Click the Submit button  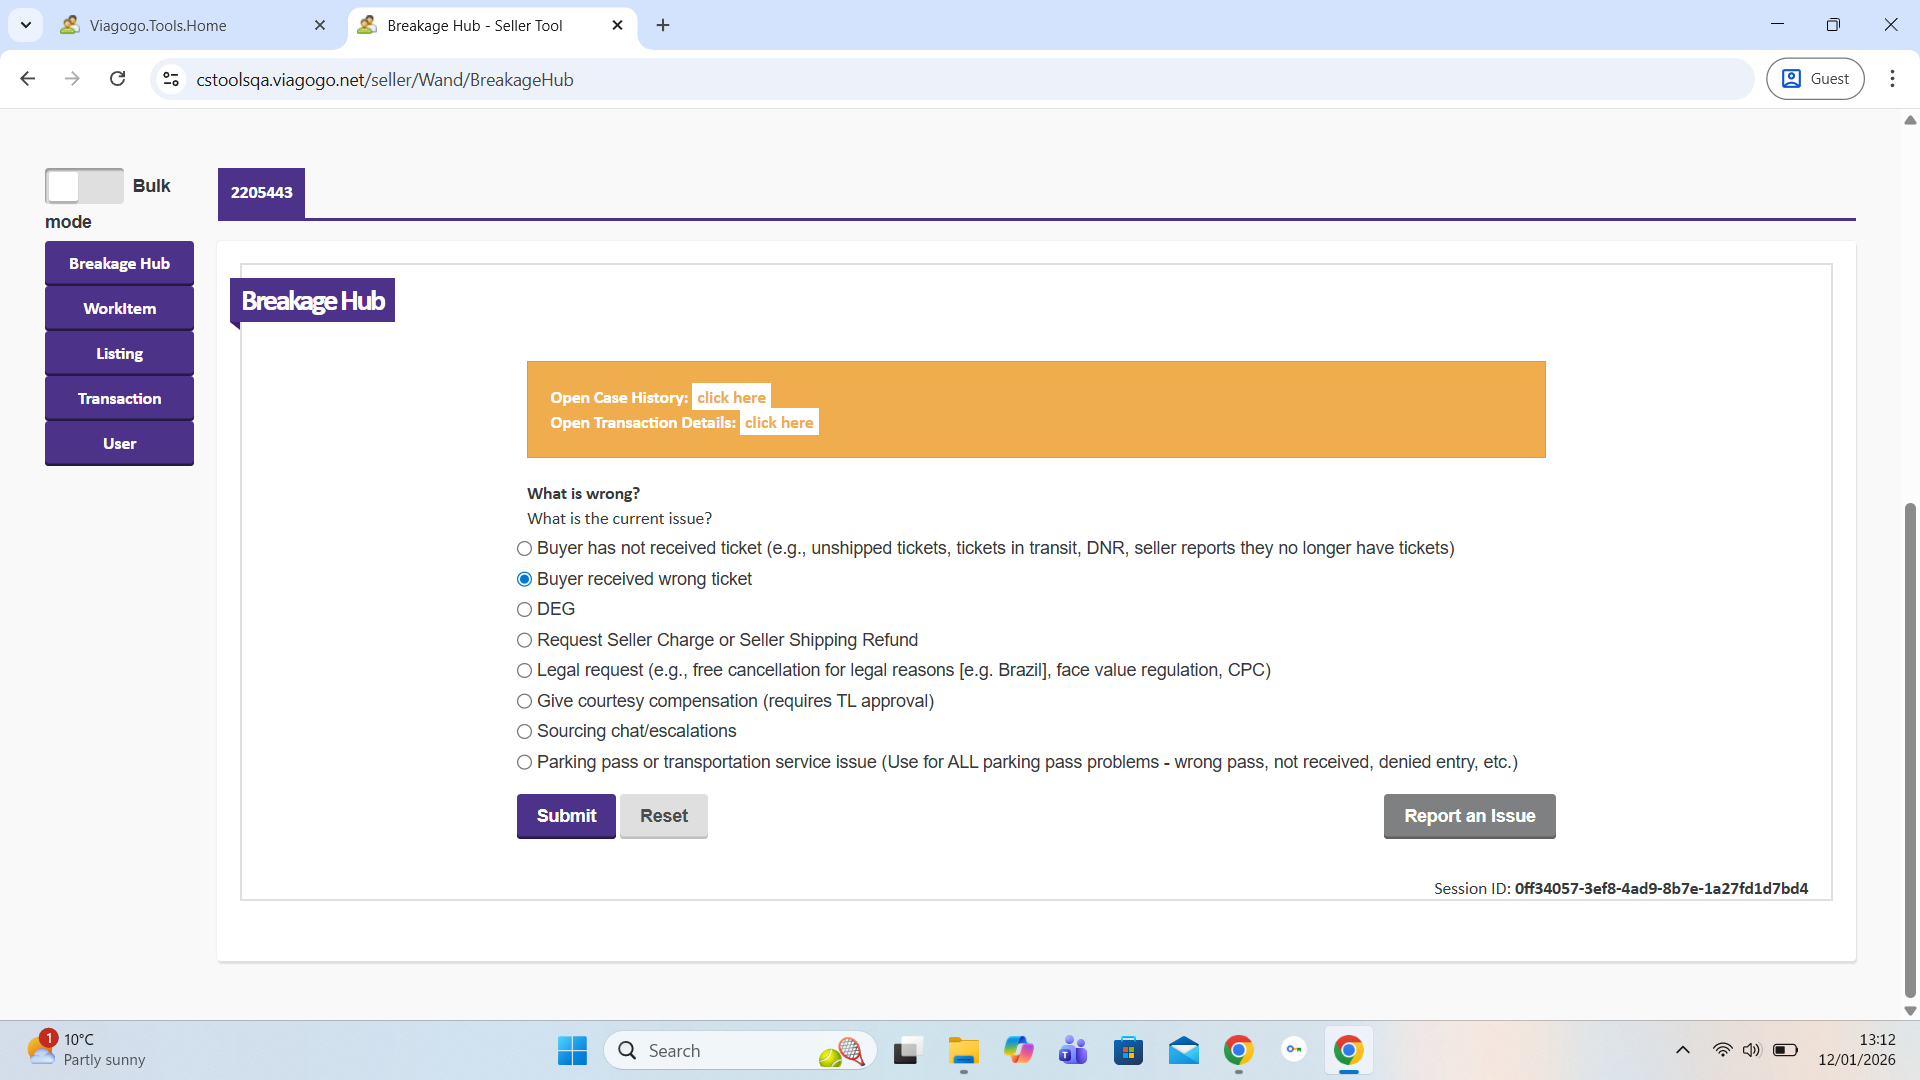[x=566, y=816]
